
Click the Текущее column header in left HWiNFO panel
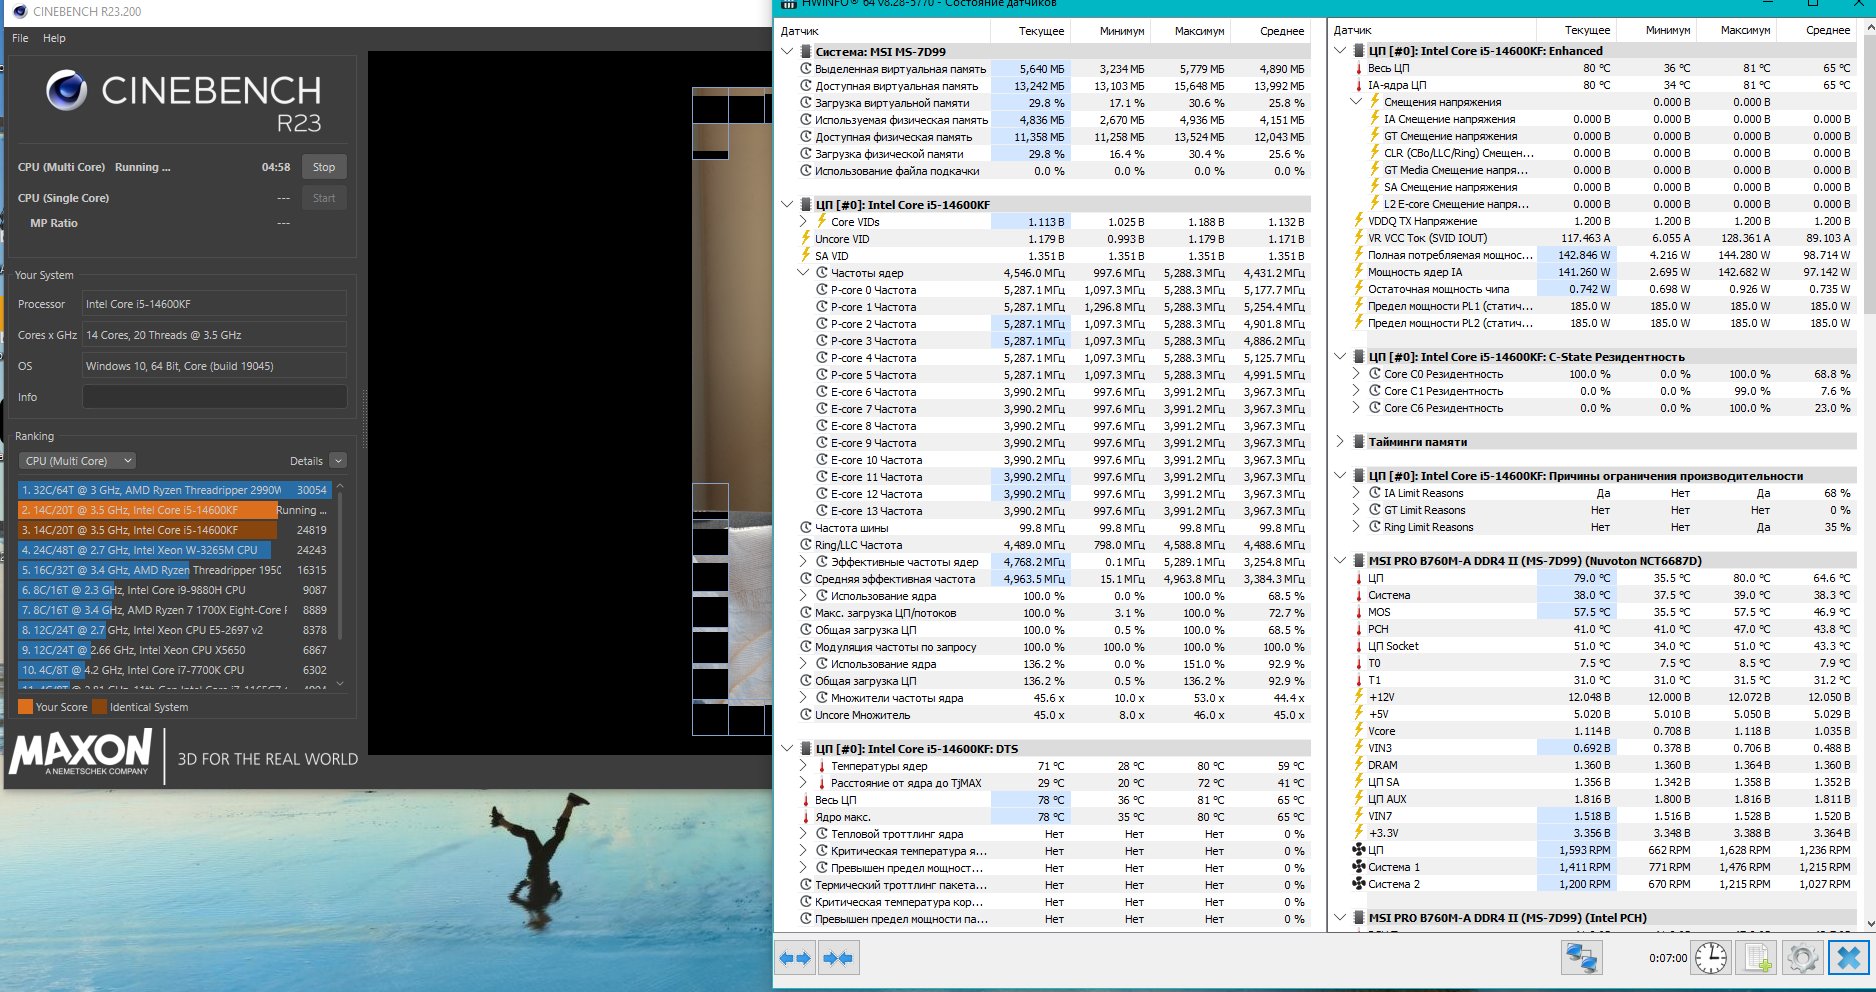pyautogui.click(x=1031, y=31)
